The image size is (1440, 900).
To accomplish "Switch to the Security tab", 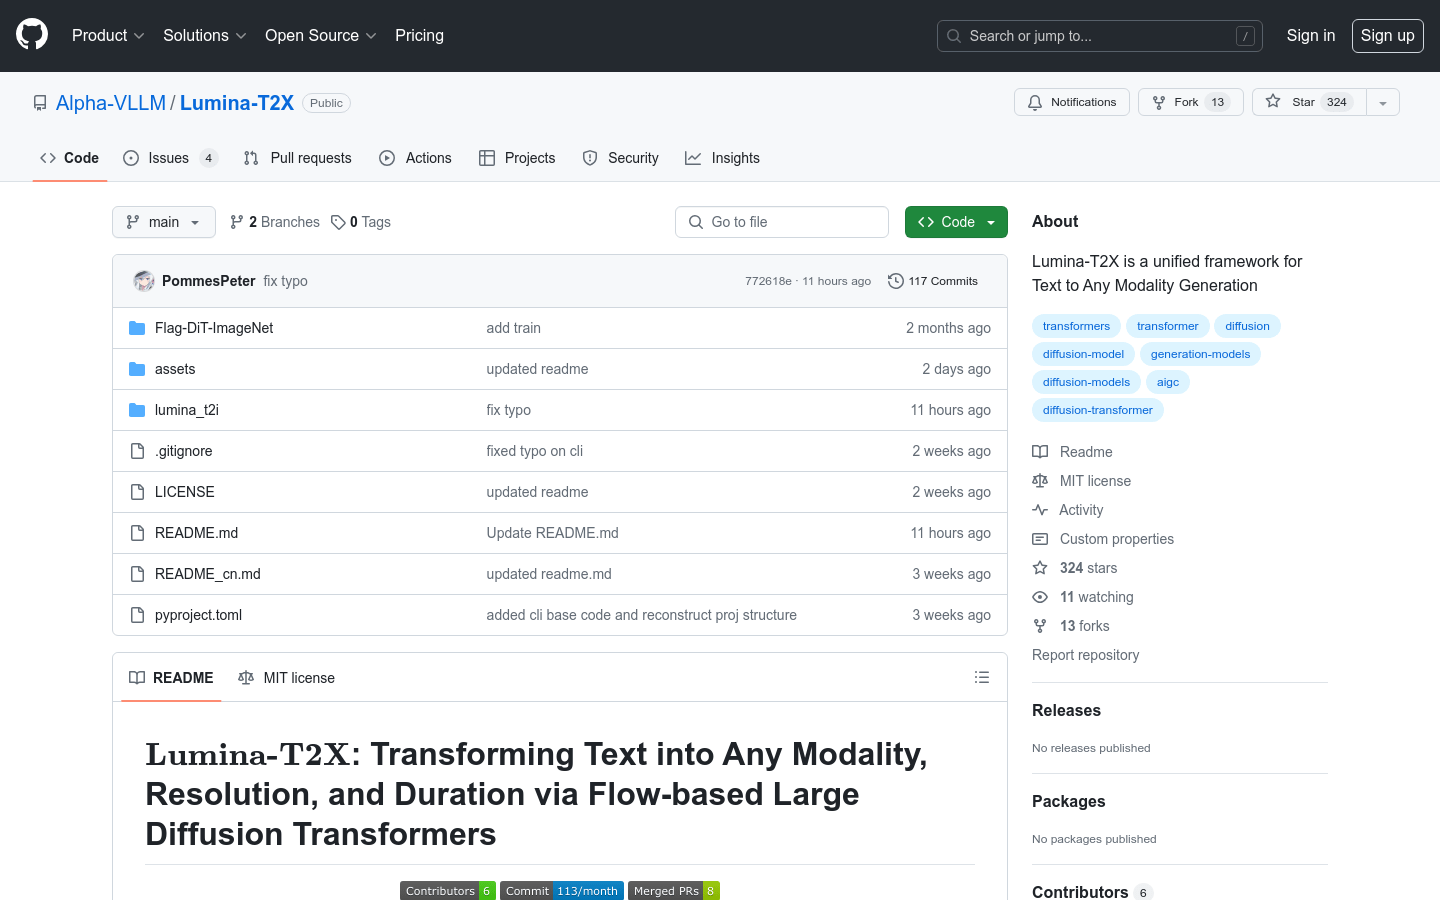I will (621, 158).
